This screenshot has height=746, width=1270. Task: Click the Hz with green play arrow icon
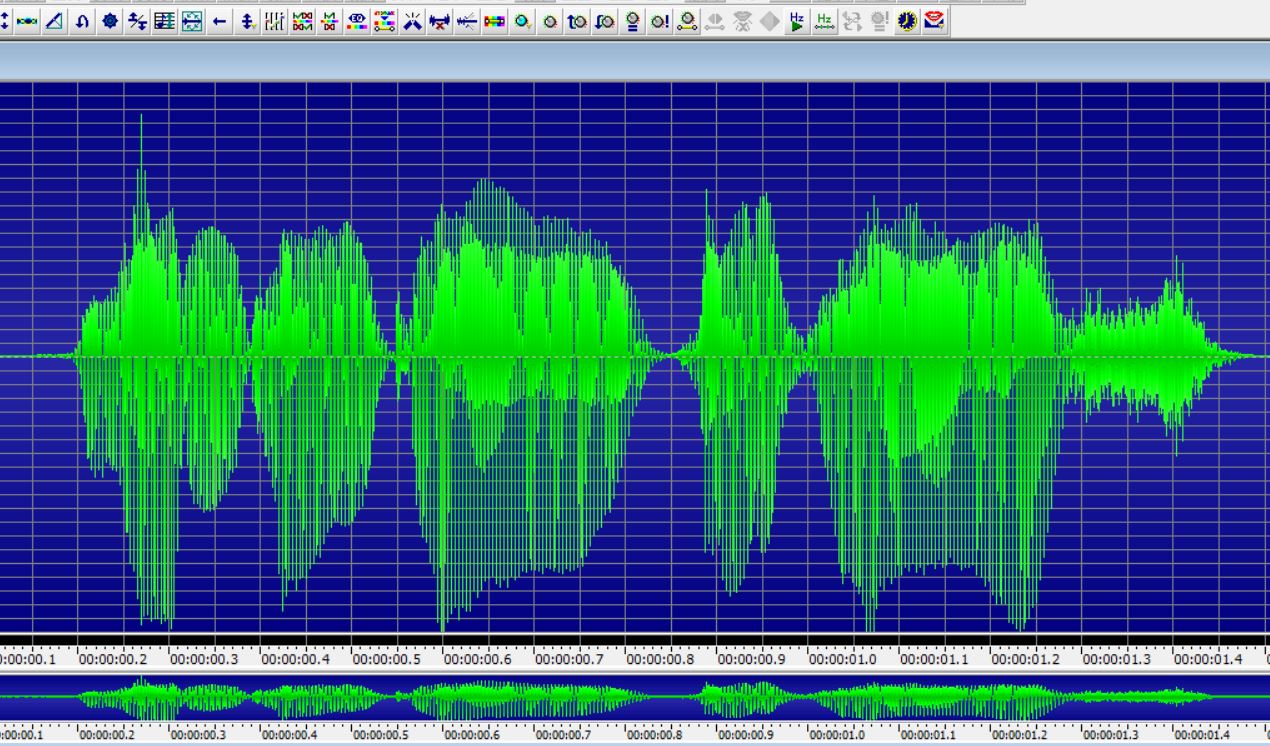pyautogui.click(x=796, y=21)
